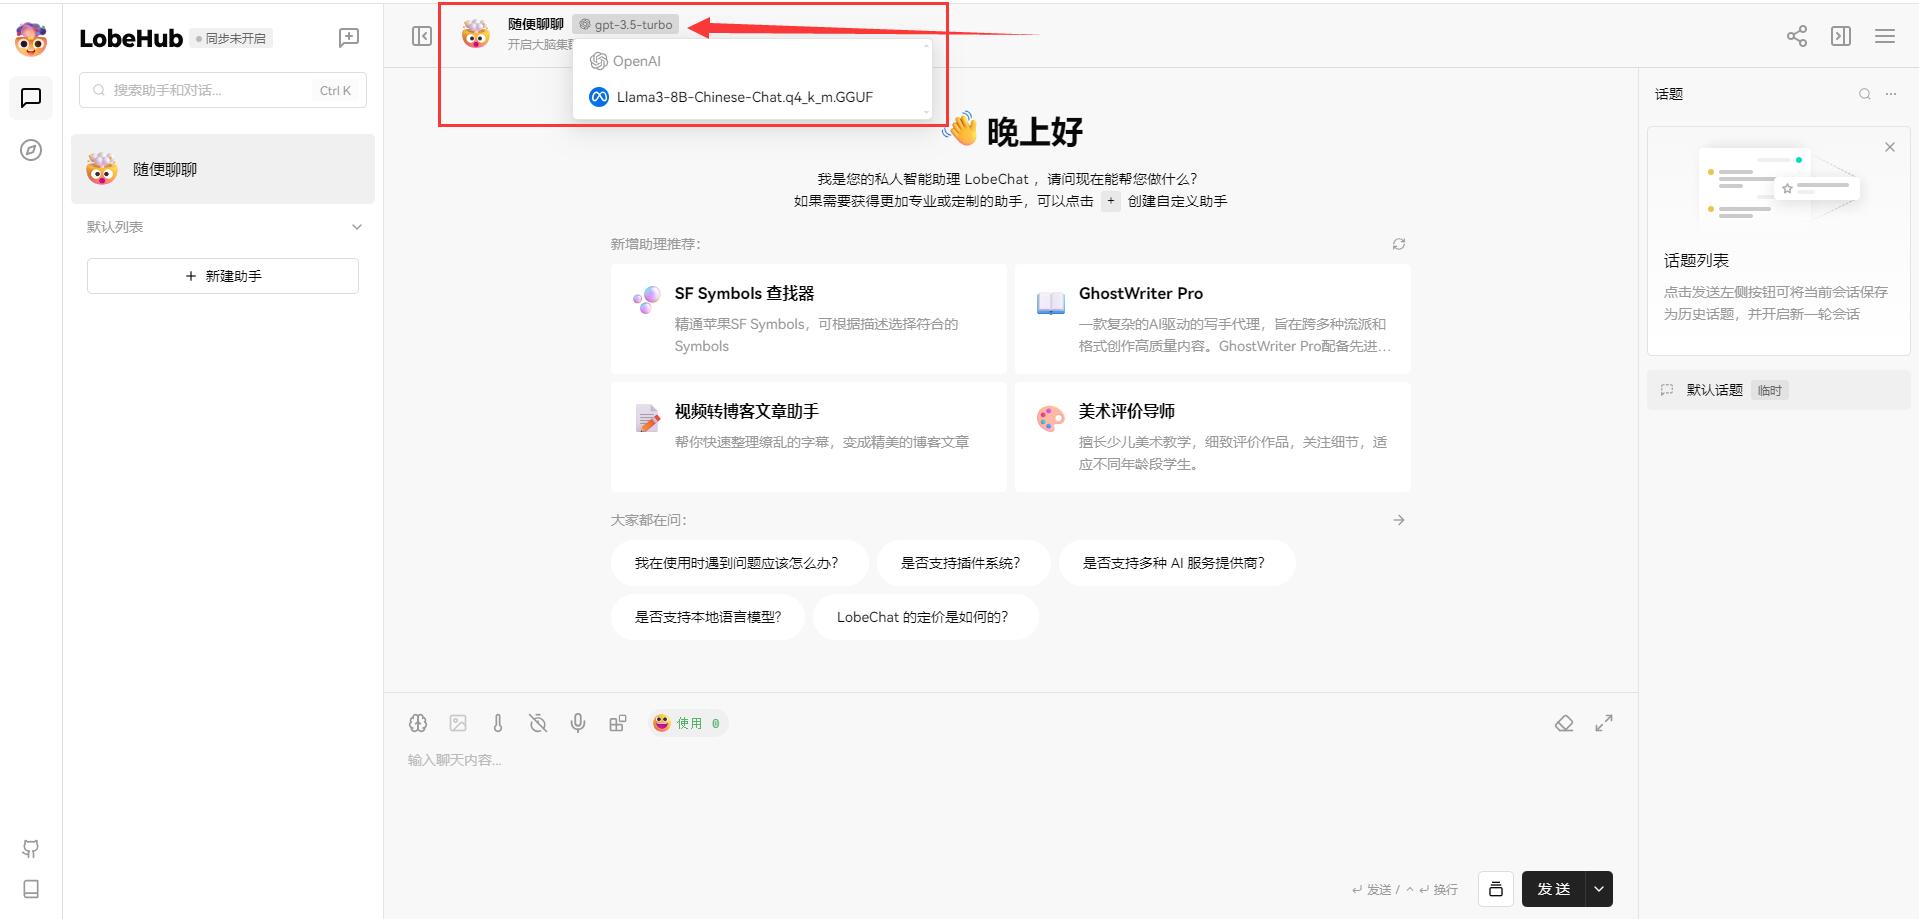Open the model selector brain icon

(418, 723)
